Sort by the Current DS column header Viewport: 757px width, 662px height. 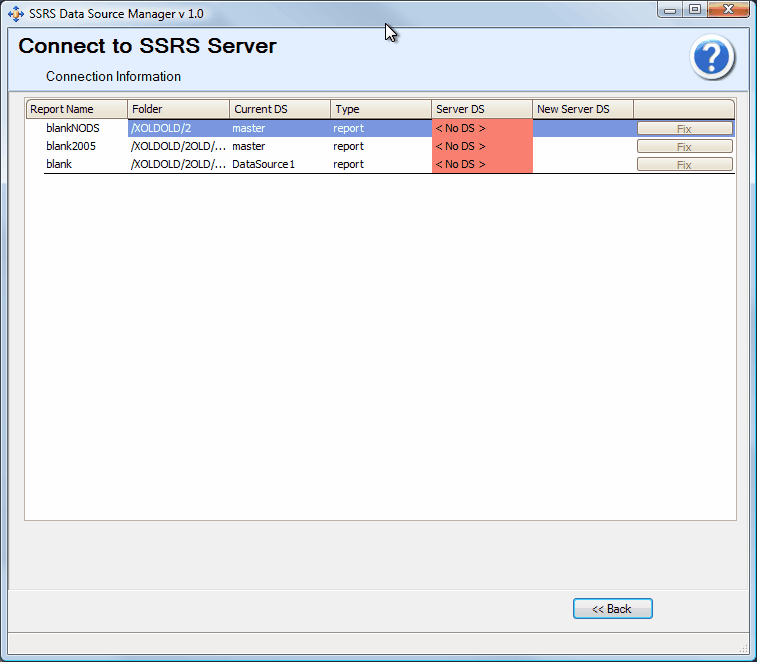[280, 109]
